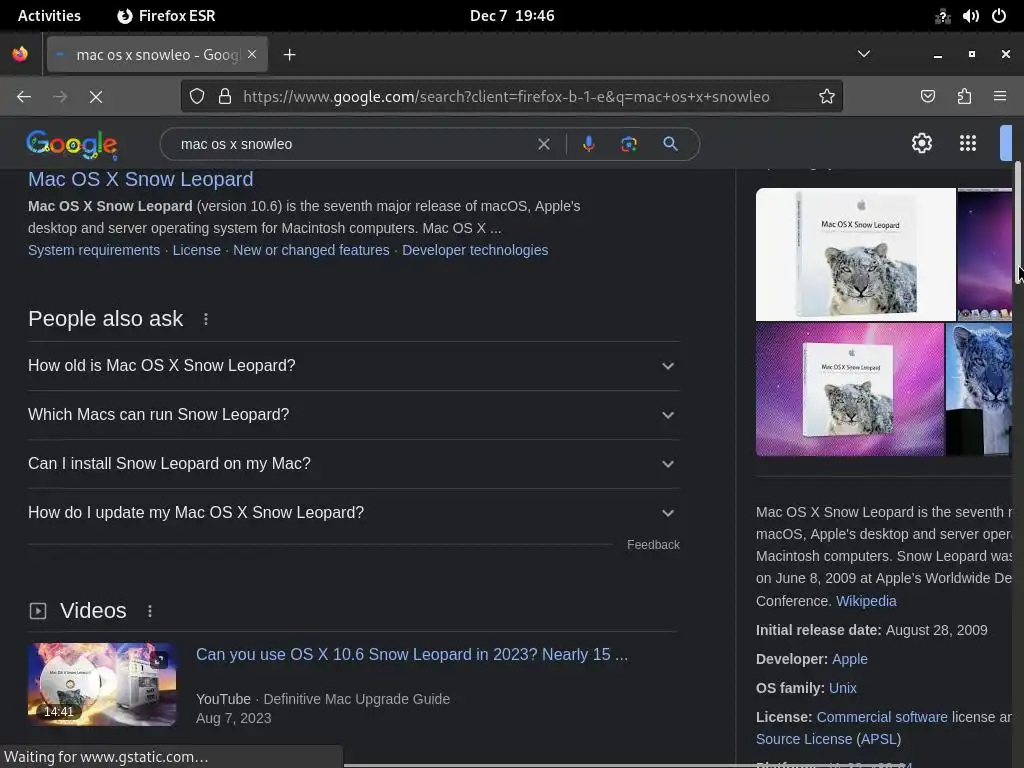Image resolution: width=1024 pixels, height=768 pixels.
Task: Click 'Initial release date: August 28, 2009' text
Action: coord(871,630)
